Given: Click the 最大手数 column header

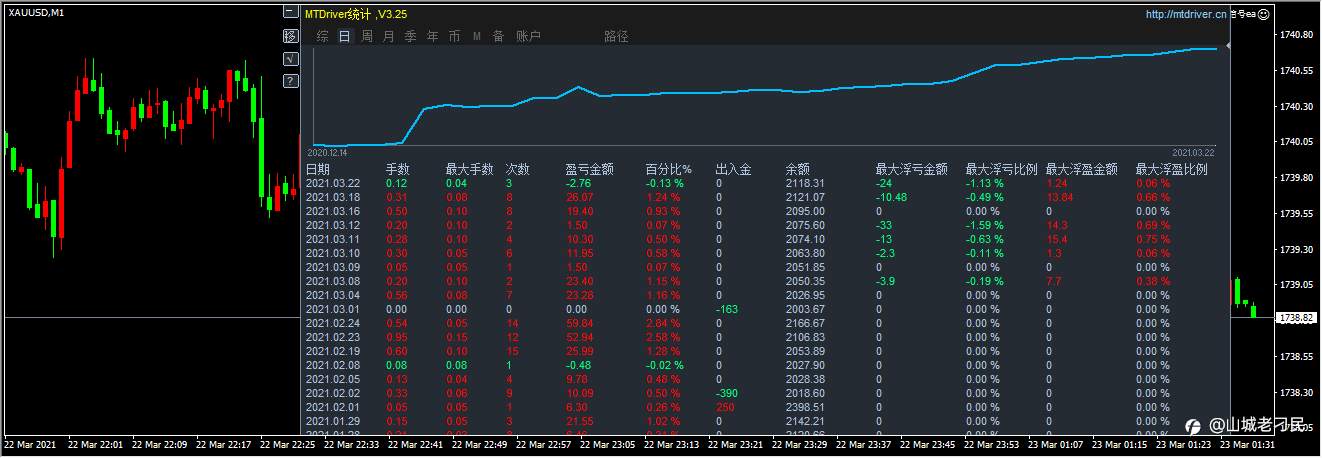Looking at the screenshot, I should tap(469, 169).
